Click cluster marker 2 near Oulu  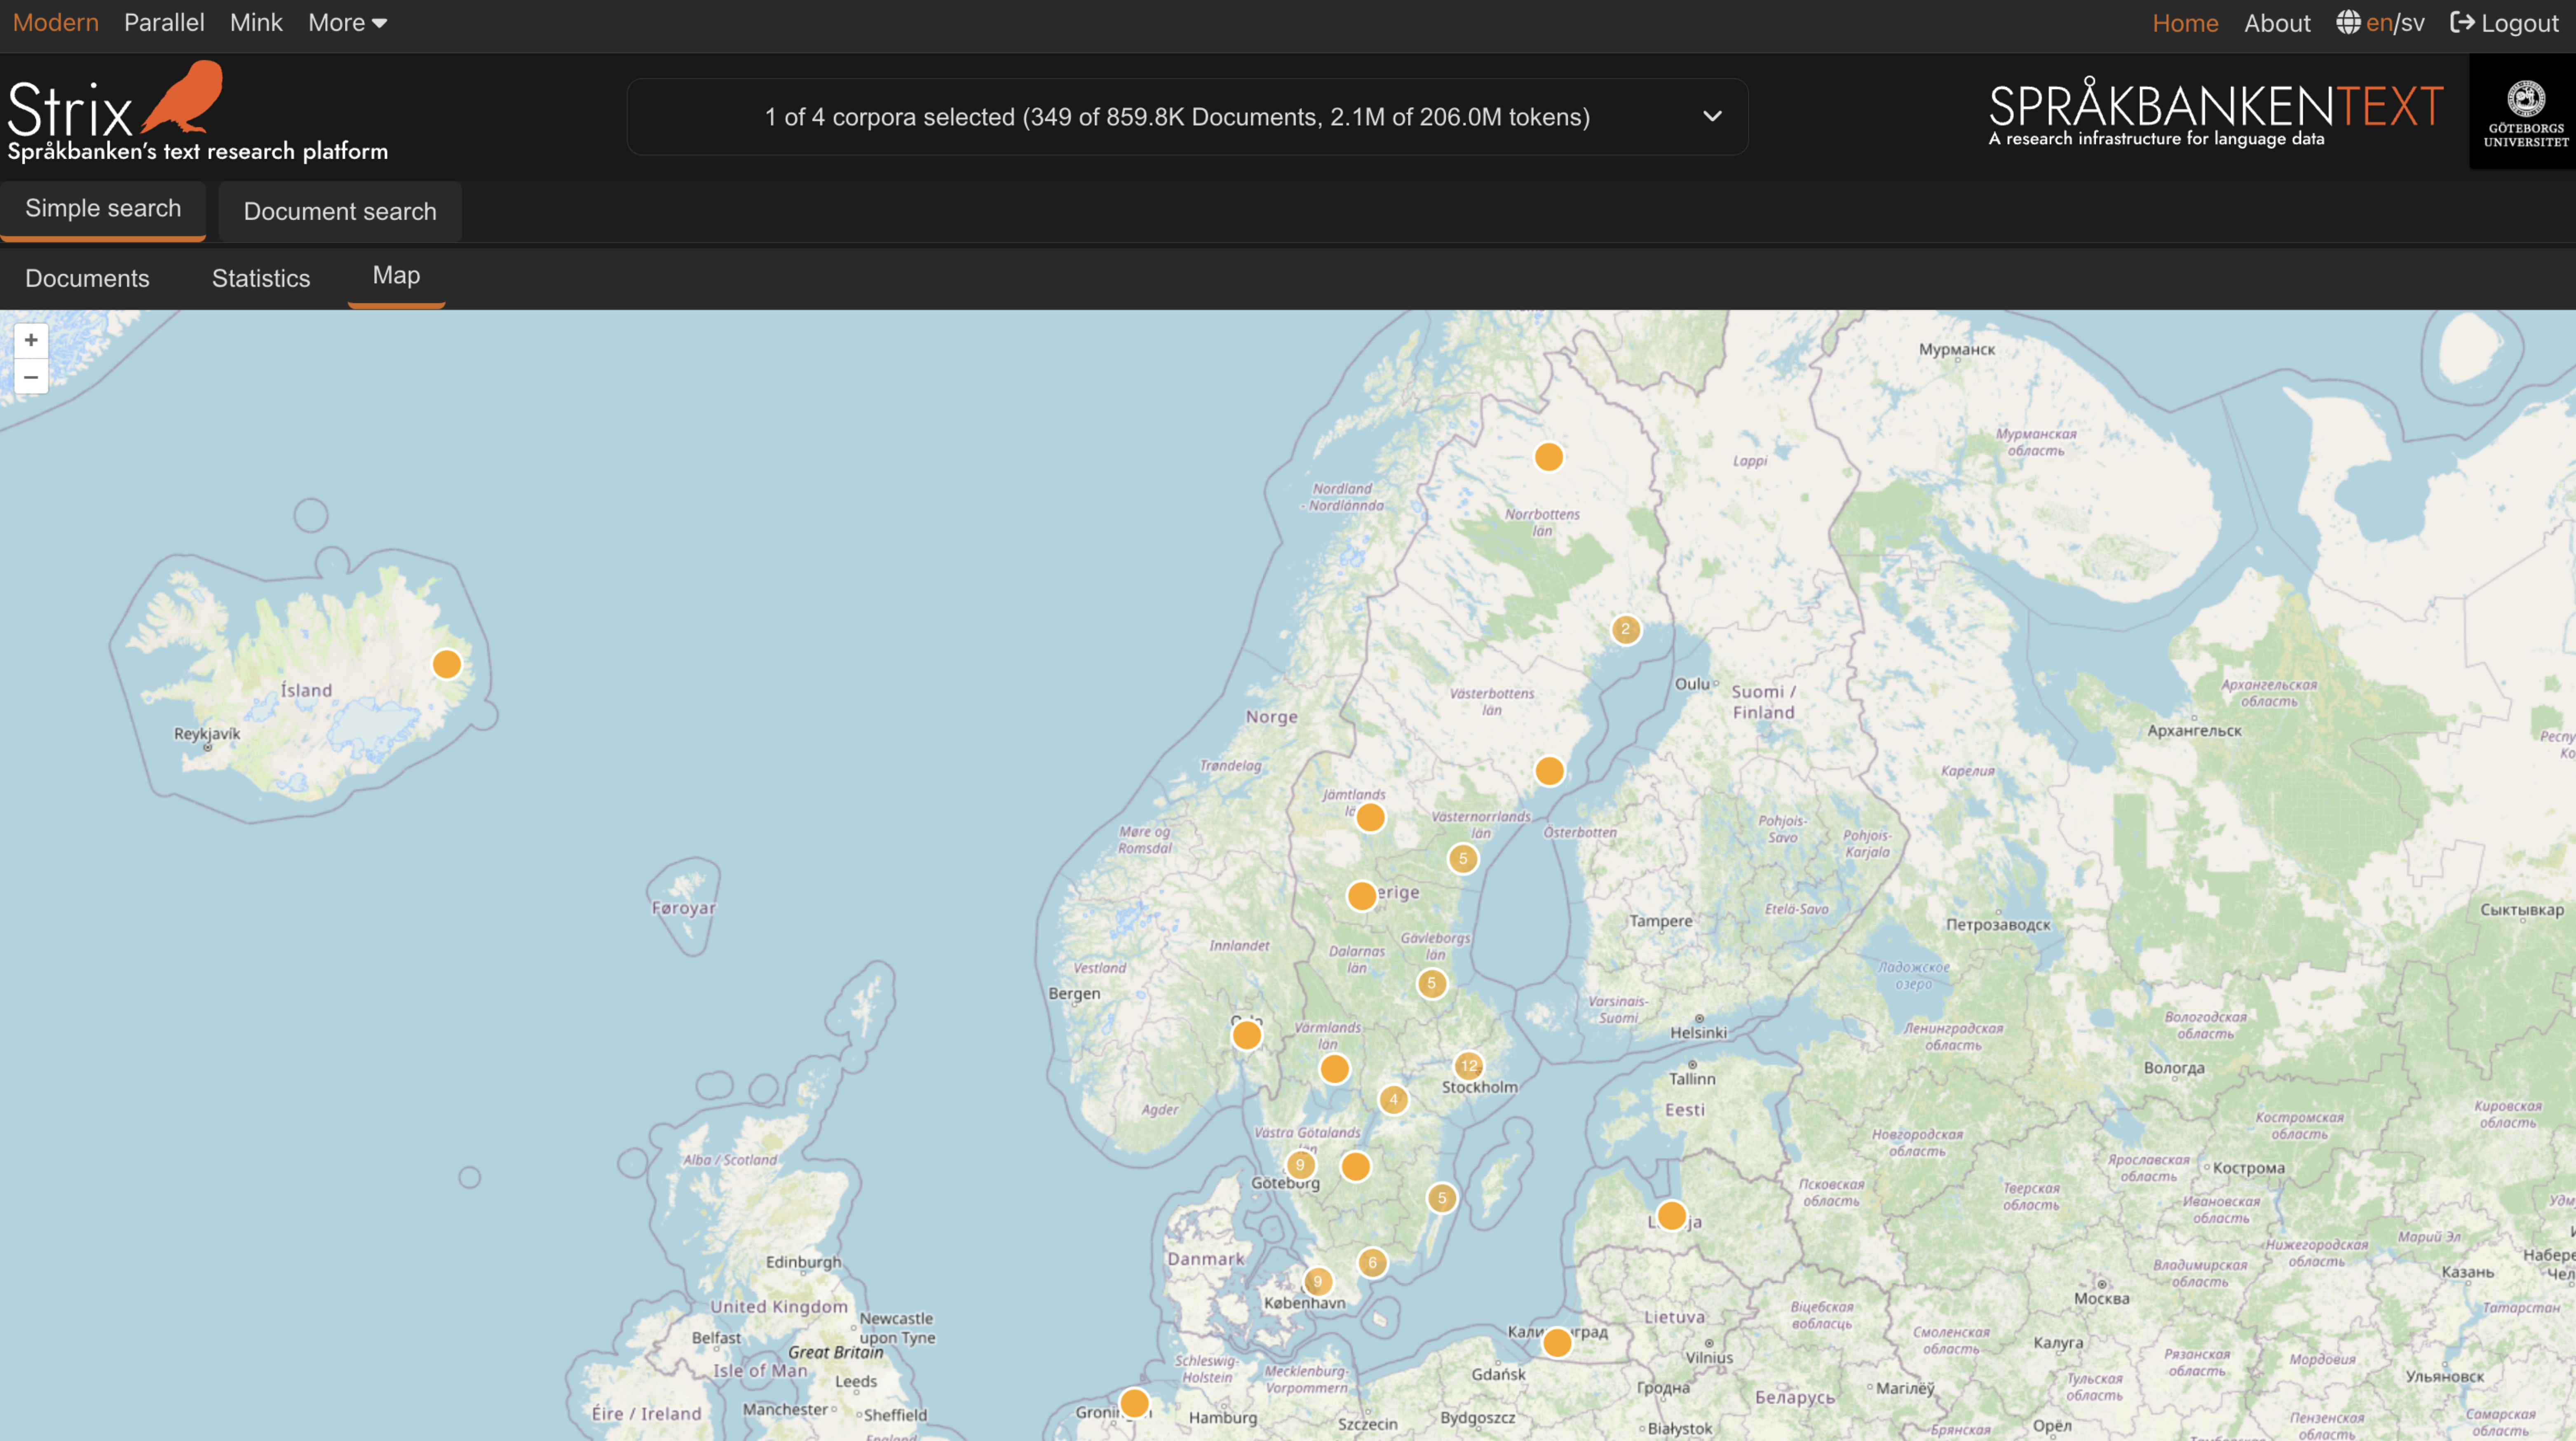(x=1626, y=629)
